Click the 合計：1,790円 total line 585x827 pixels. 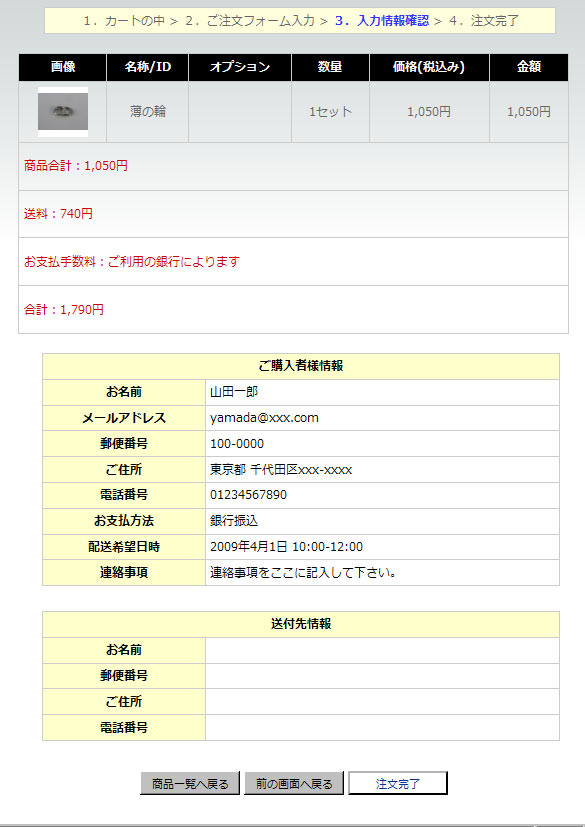click(x=64, y=310)
